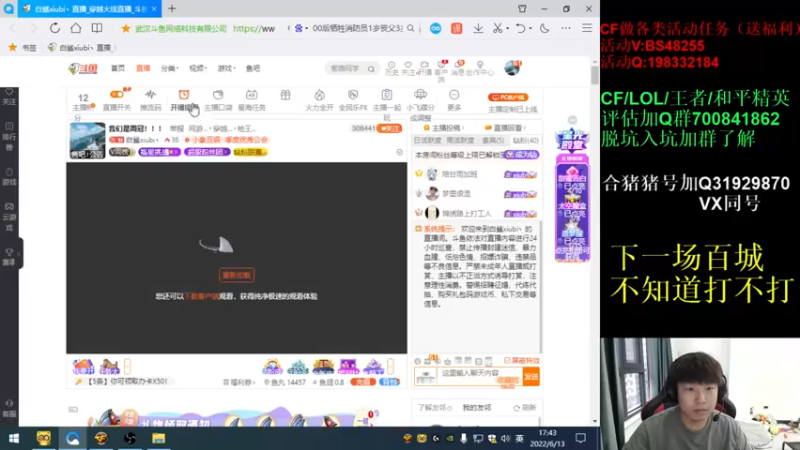Click the blue infinity extension icon
Viewport: 800px width, 450px height.
click(435, 29)
